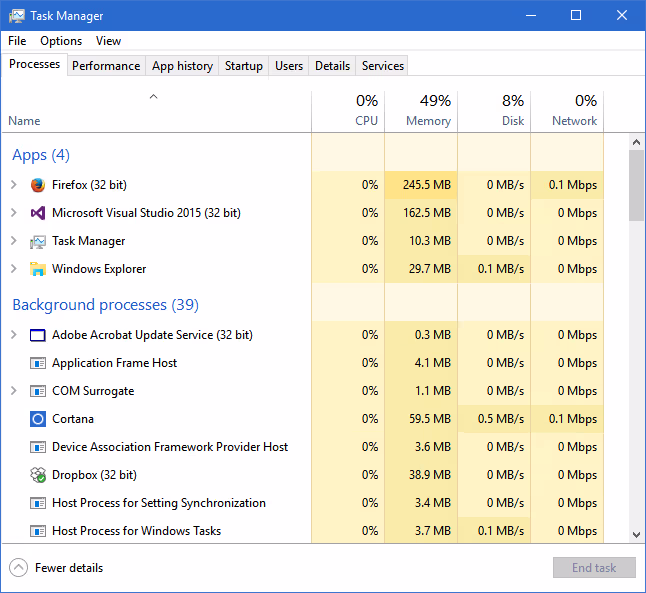Open the Options menu
The image size is (646, 593).
pos(61,41)
